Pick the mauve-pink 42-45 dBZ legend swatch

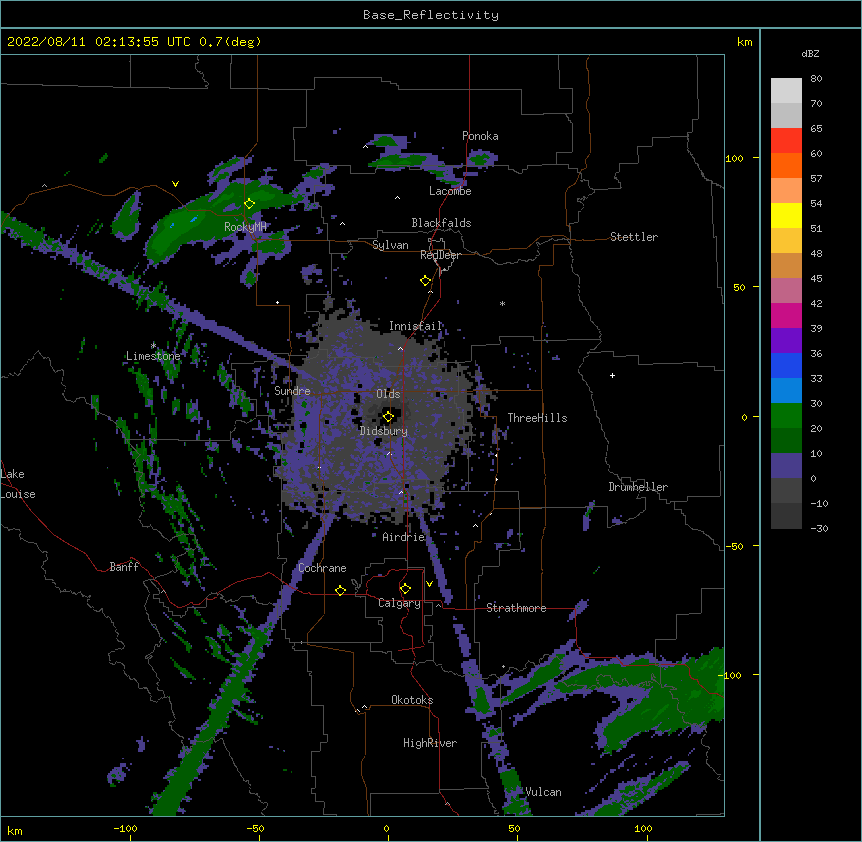coord(786,291)
